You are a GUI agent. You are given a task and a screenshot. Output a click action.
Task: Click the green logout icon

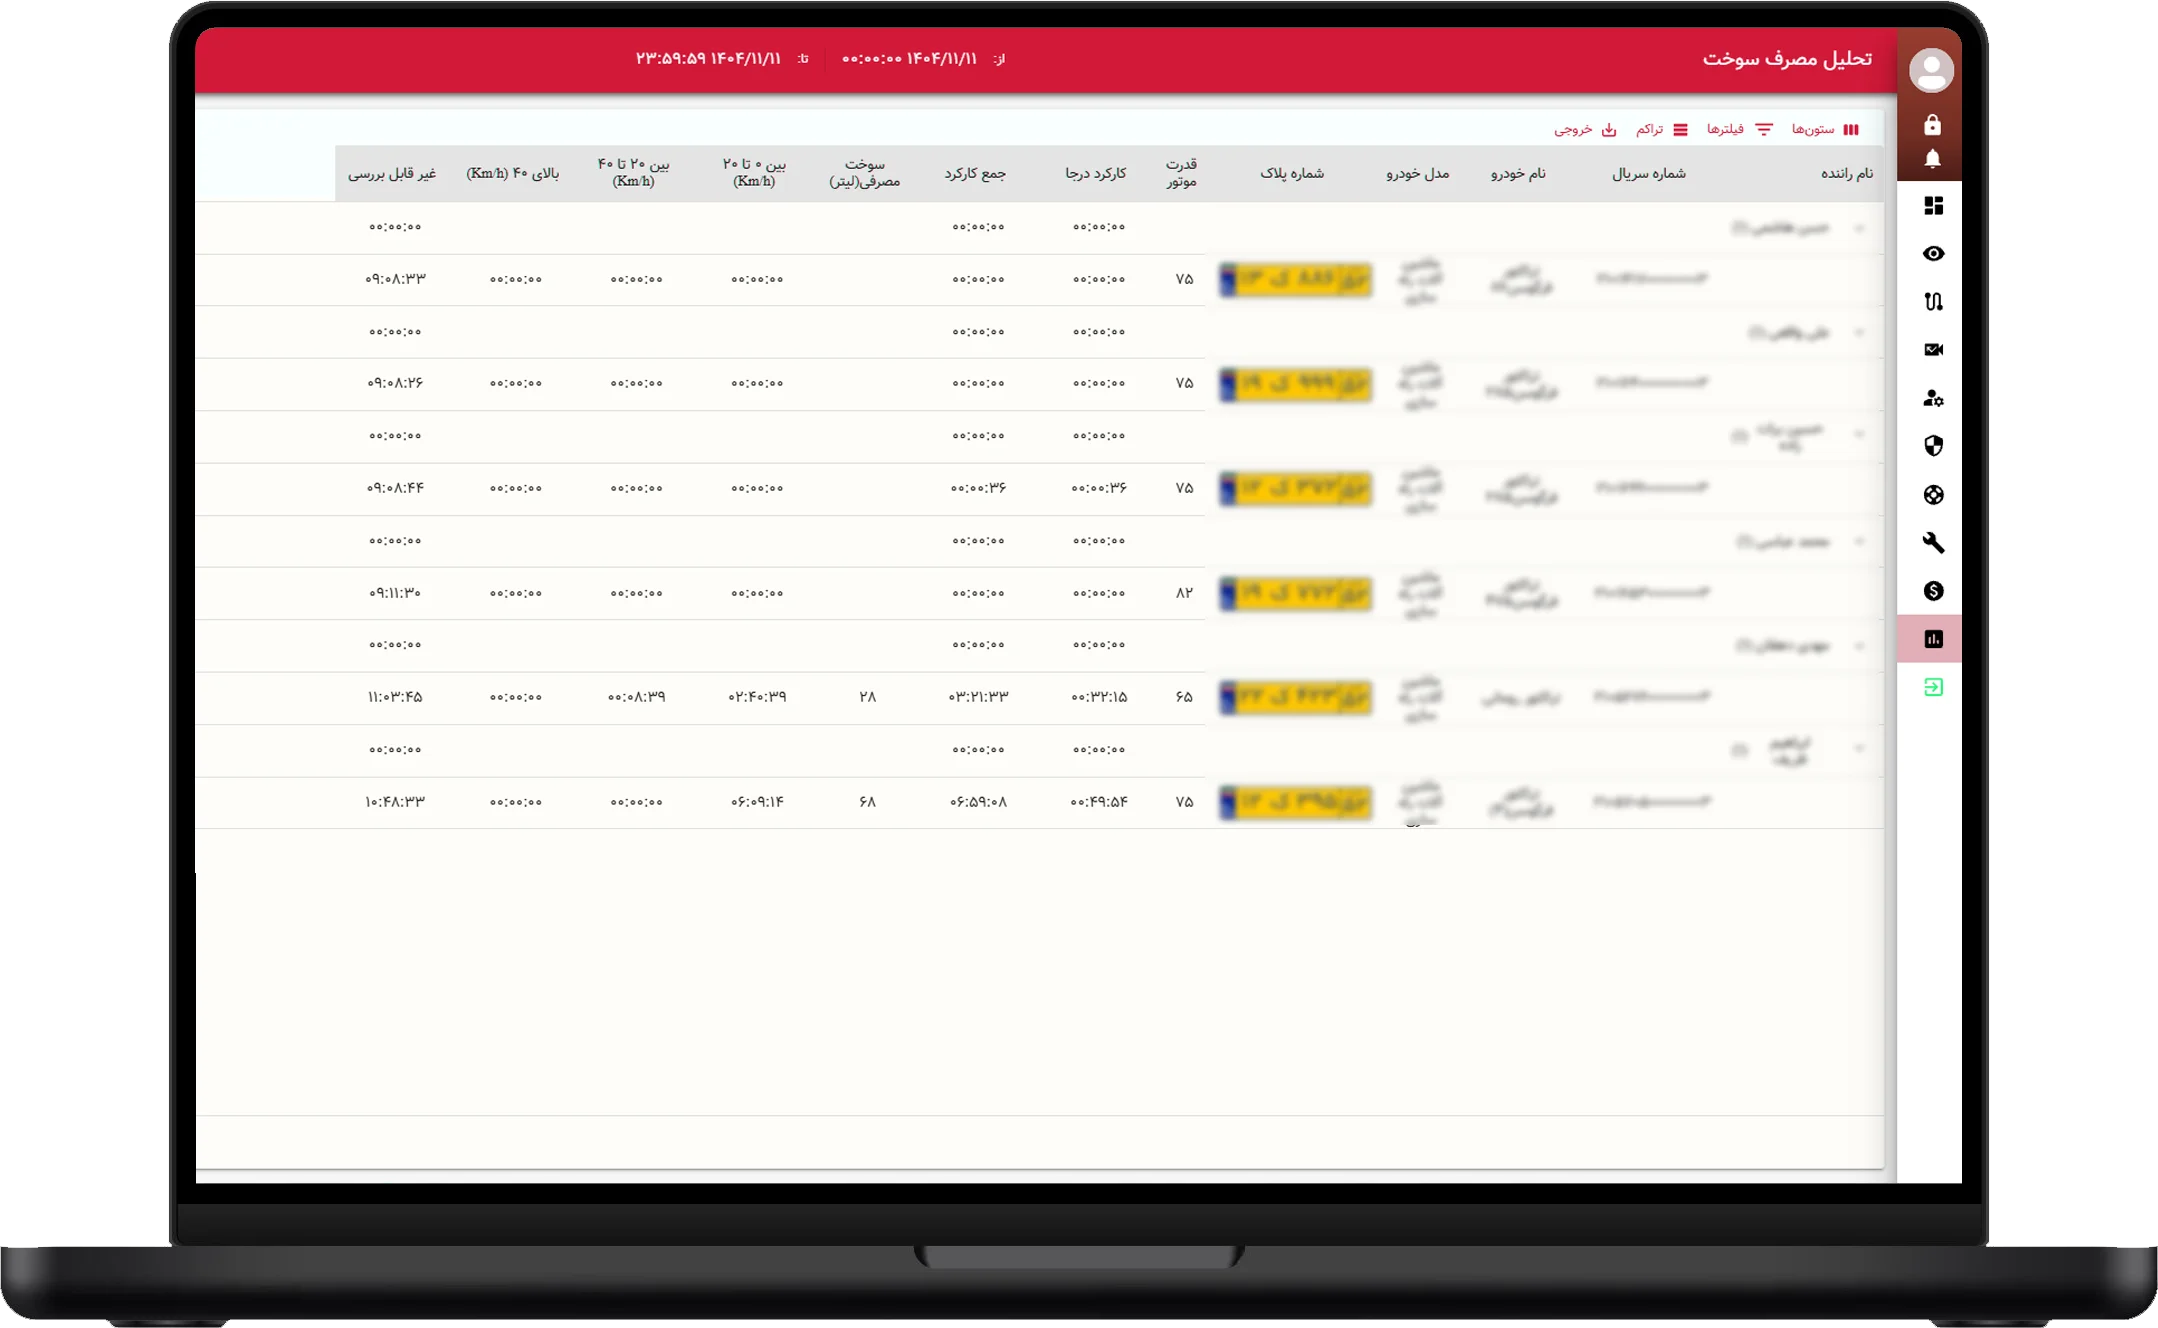(1933, 687)
